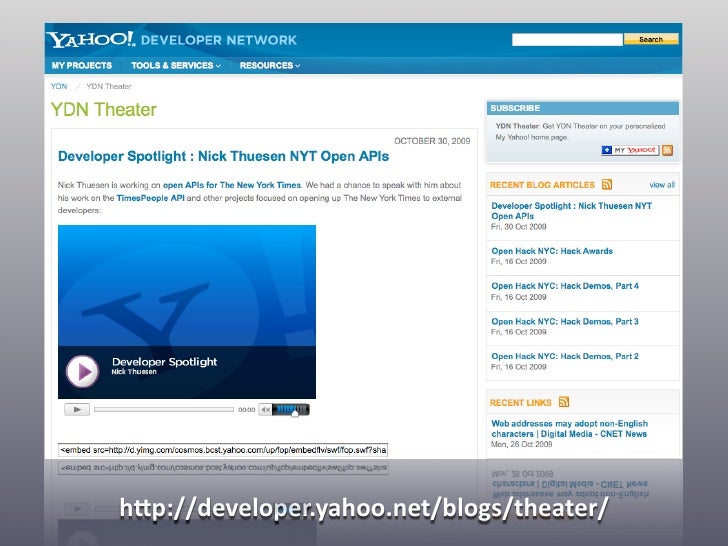Click the developer.yahoo.net/blogs/theater URL caption
This screenshot has height=546, width=728.
pos(364,507)
